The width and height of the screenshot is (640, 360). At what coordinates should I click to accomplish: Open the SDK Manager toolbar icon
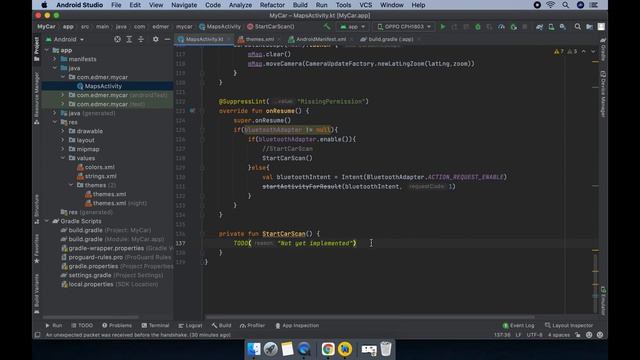click(563, 27)
